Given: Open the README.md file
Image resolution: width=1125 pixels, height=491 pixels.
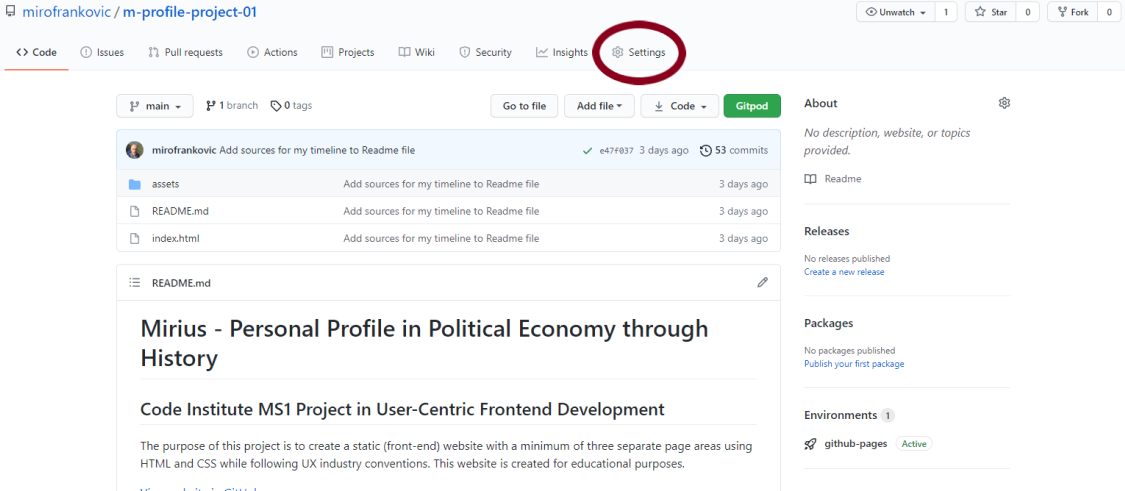Looking at the screenshot, I should (x=180, y=211).
